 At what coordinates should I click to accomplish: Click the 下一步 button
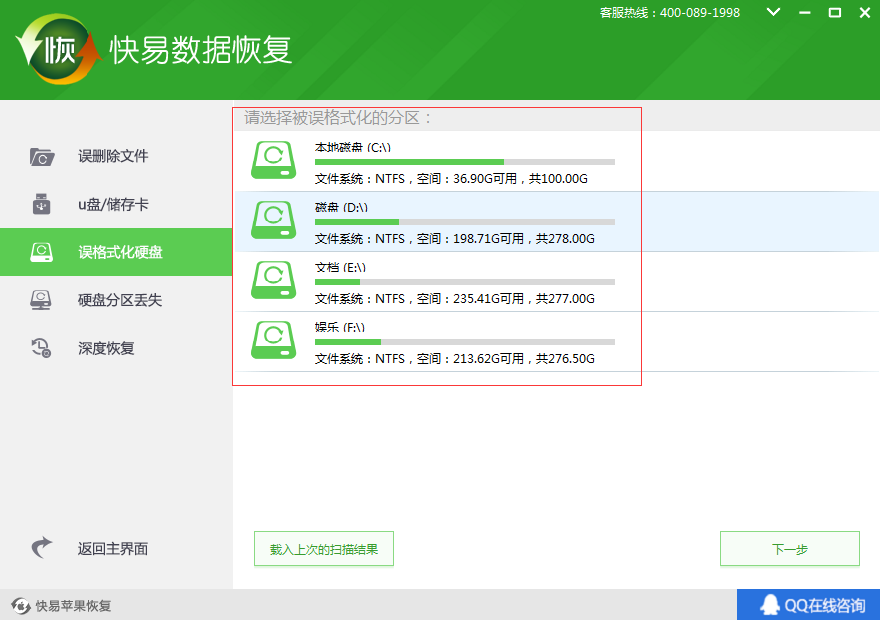click(790, 549)
